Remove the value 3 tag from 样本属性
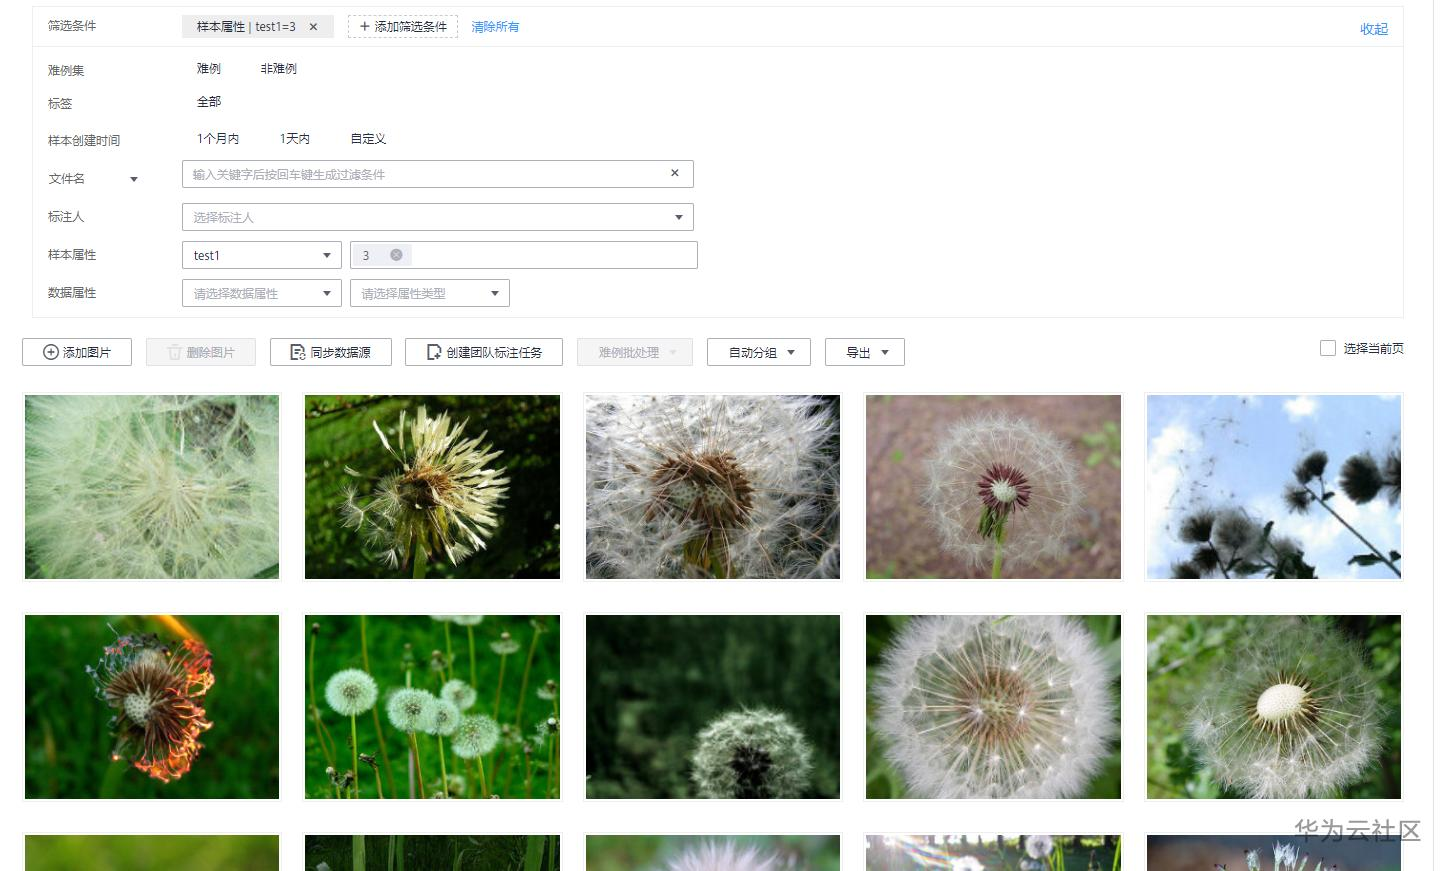Viewport: 1441px width, 871px height. (x=396, y=254)
